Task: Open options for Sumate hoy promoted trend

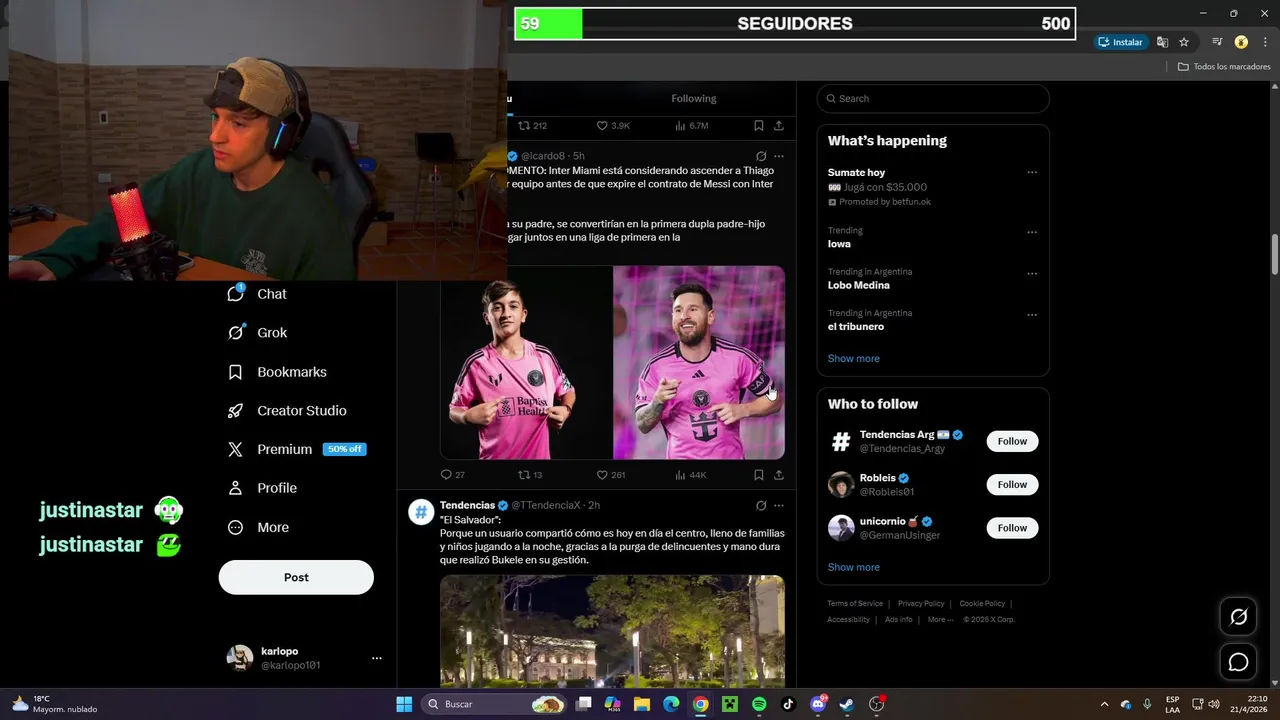Action: [x=1032, y=173]
